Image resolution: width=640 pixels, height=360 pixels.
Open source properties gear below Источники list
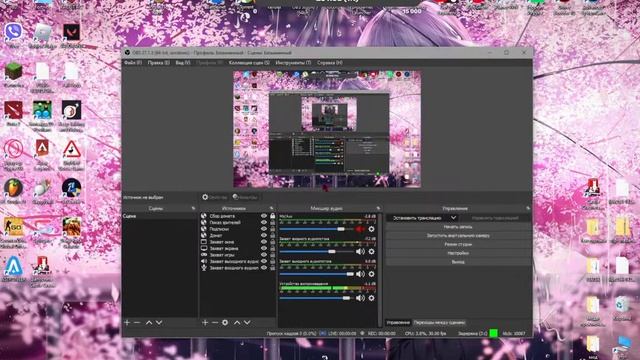[x=225, y=322]
